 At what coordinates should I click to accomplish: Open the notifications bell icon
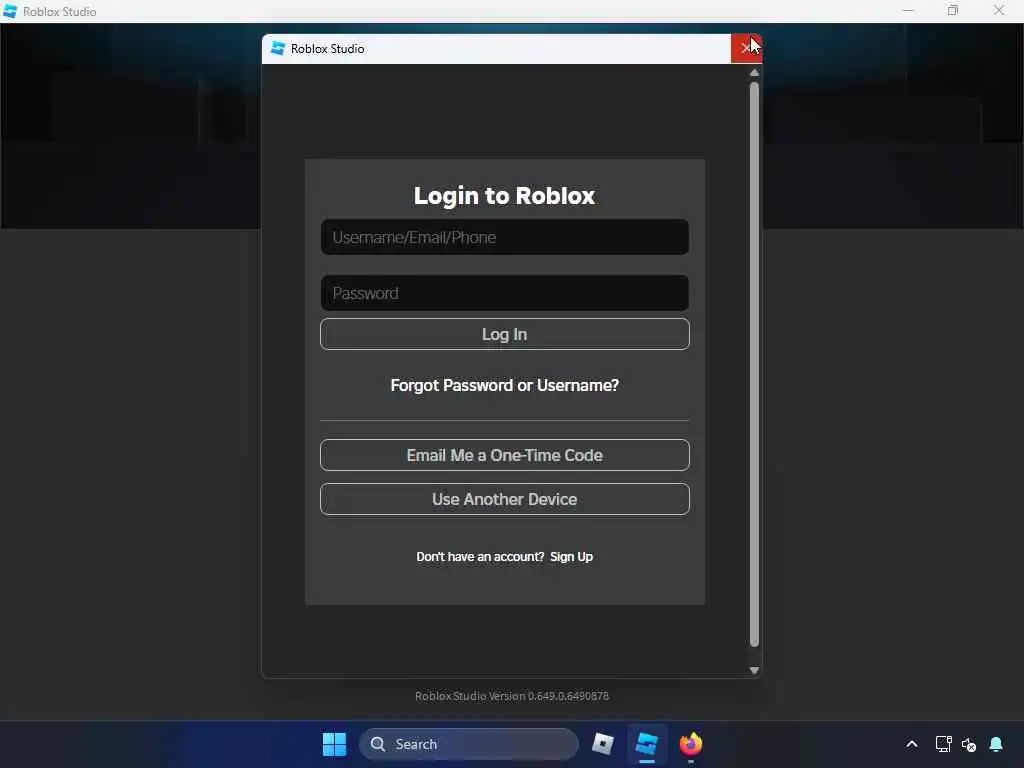coord(996,744)
